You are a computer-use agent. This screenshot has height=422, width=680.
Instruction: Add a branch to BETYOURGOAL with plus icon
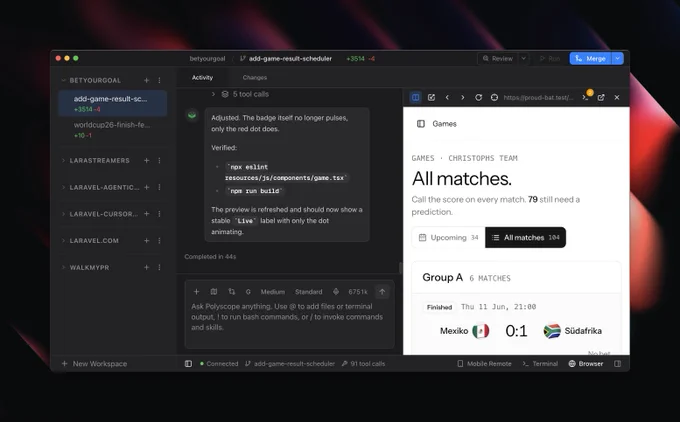click(147, 80)
